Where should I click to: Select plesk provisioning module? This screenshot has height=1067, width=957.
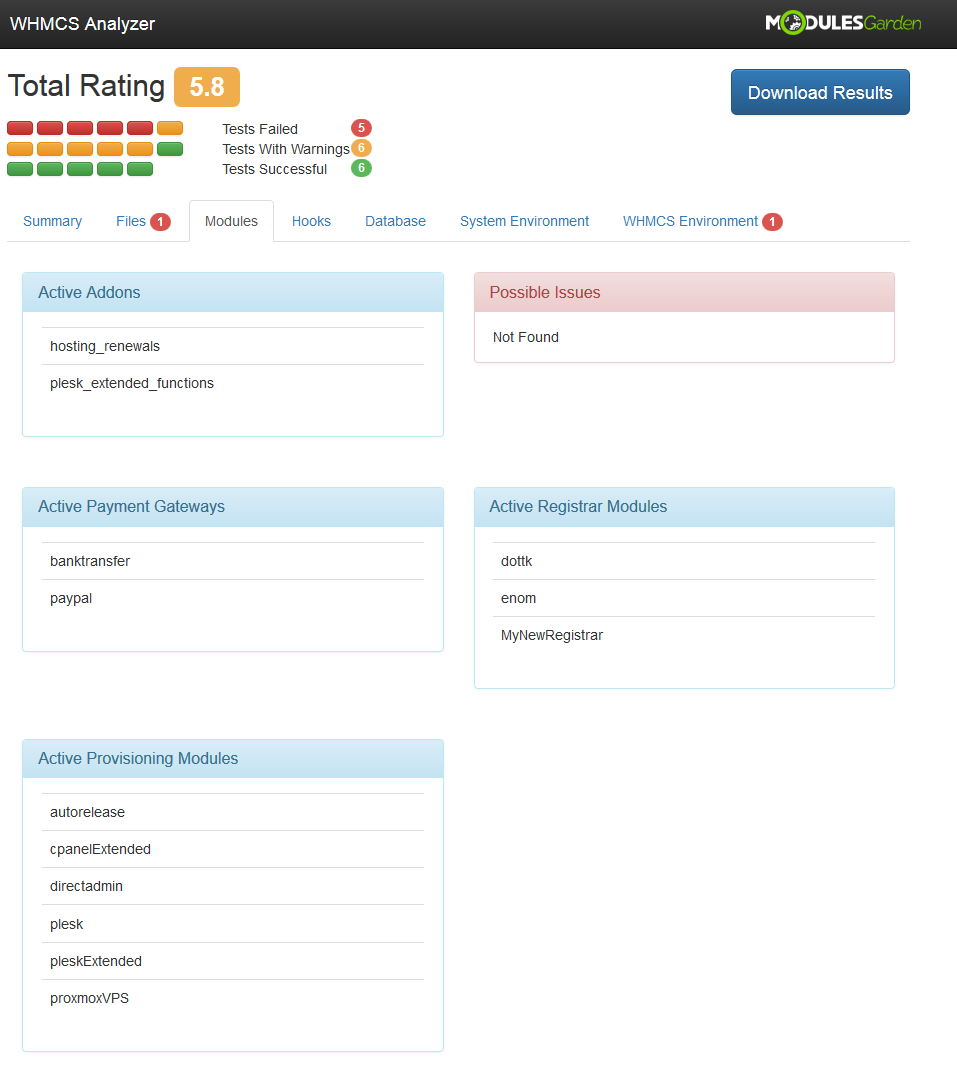[x=233, y=924]
